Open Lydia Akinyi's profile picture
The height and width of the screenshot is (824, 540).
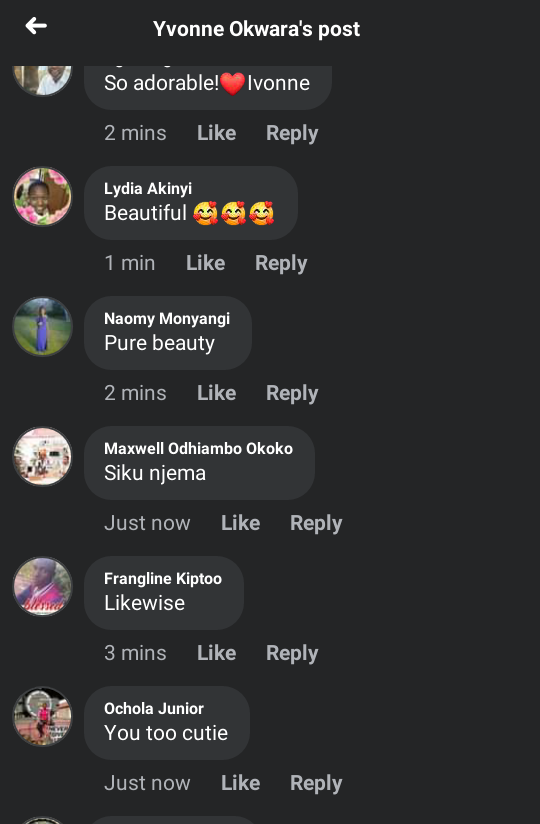tap(42, 197)
